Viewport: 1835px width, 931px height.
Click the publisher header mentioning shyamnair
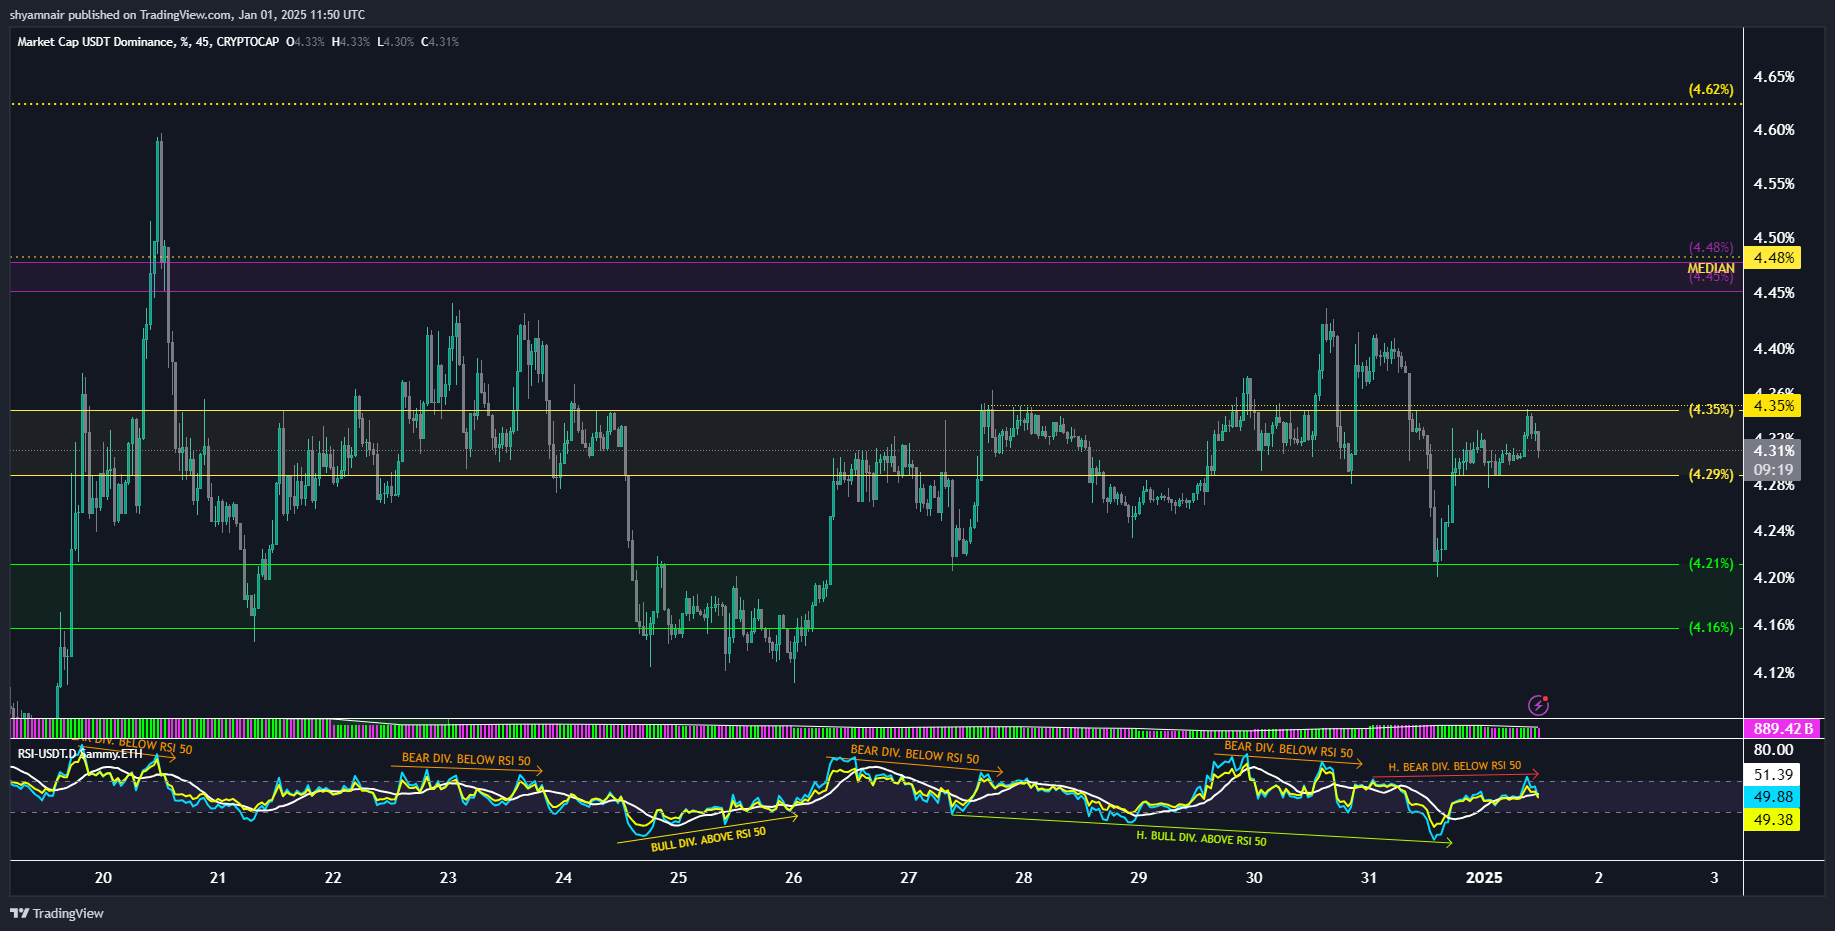point(187,14)
